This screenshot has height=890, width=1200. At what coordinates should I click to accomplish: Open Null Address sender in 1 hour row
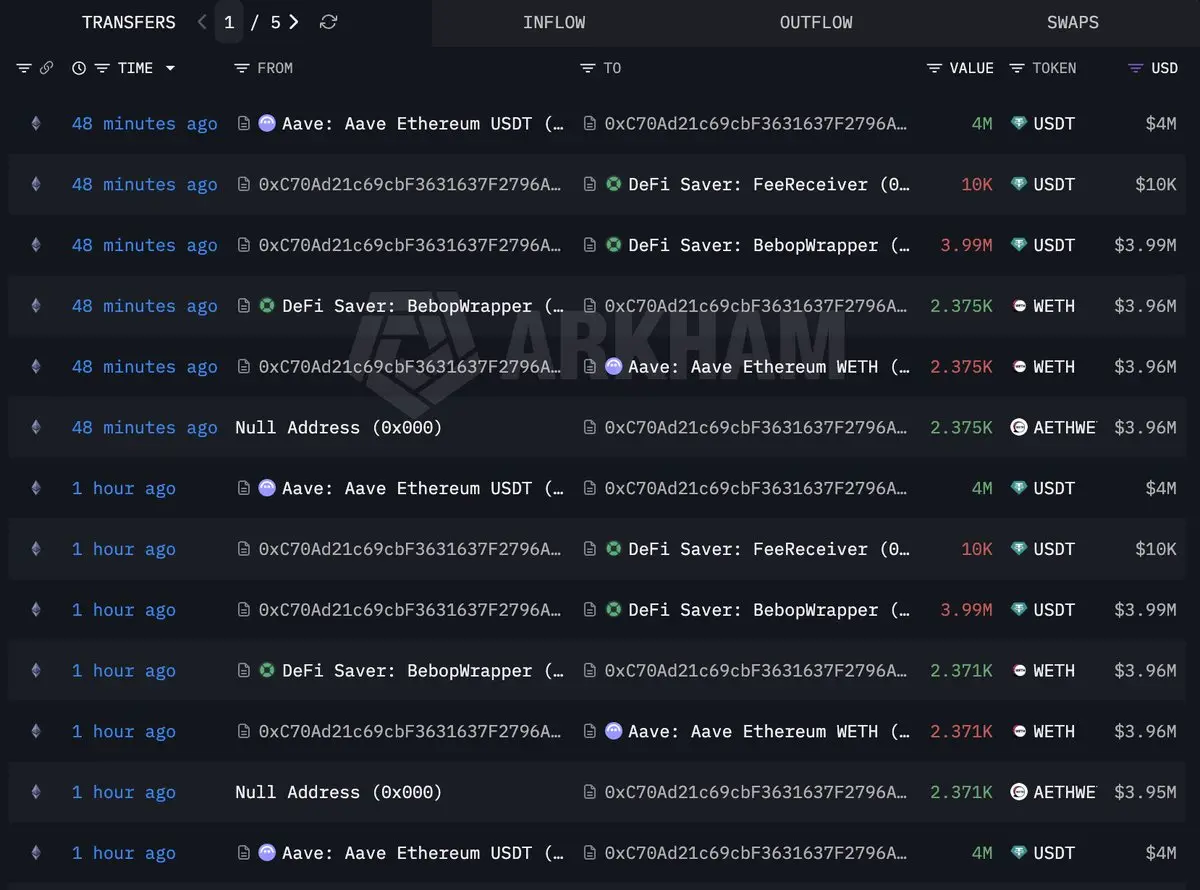point(338,793)
